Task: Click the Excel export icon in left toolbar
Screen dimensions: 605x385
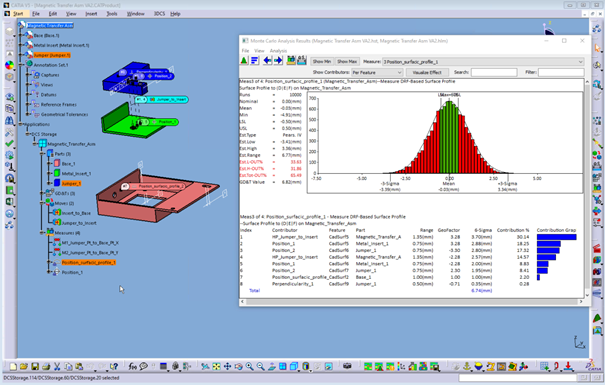Action: click(x=10, y=202)
